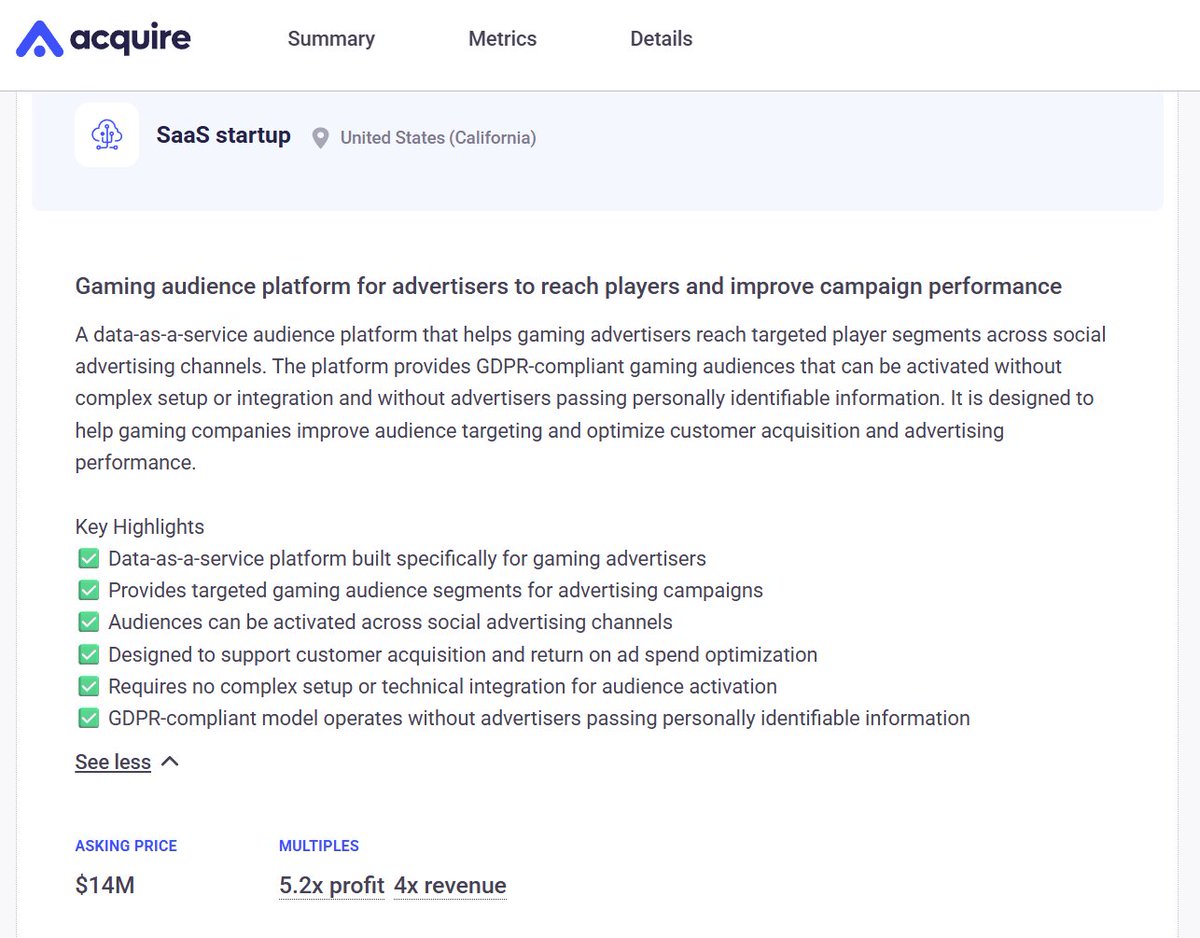Click the checkmark beside social advertising channels highlight

[x=88, y=623]
